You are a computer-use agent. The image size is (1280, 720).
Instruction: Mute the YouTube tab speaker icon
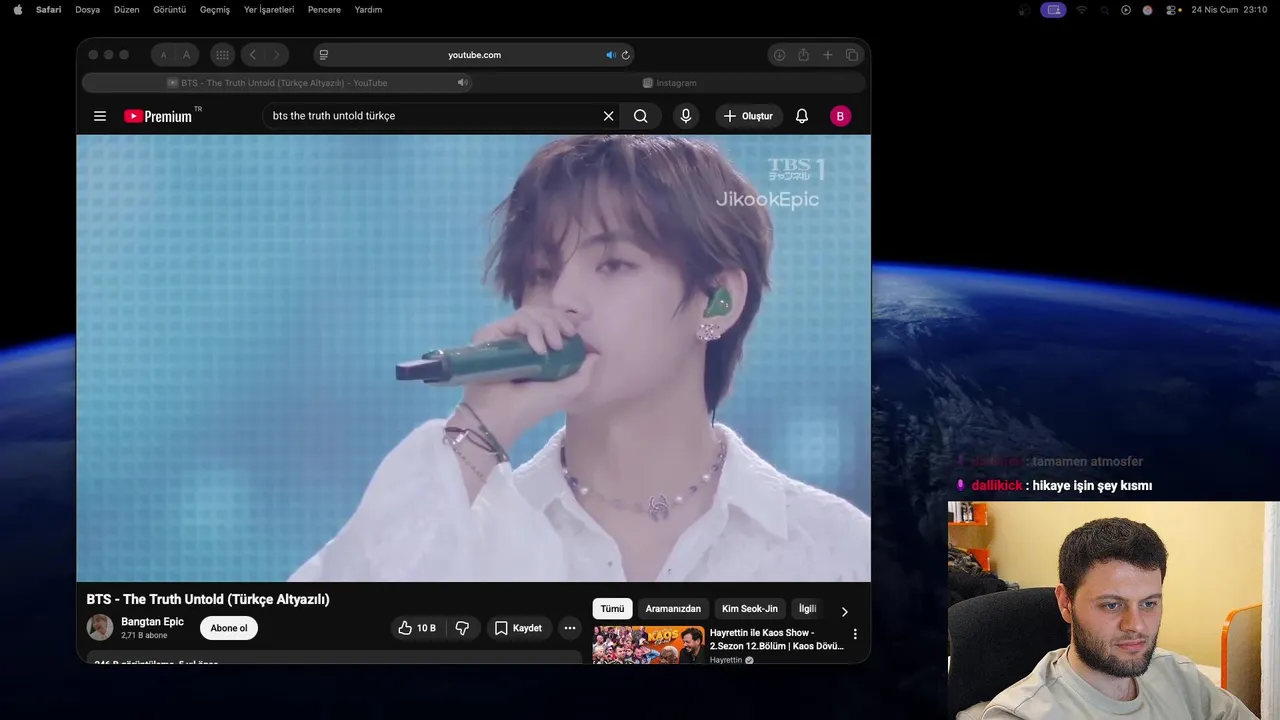pos(462,82)
